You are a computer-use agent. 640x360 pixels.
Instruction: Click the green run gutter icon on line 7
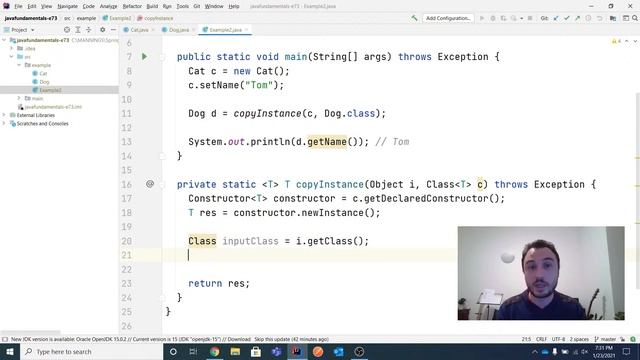pos(144,56)
